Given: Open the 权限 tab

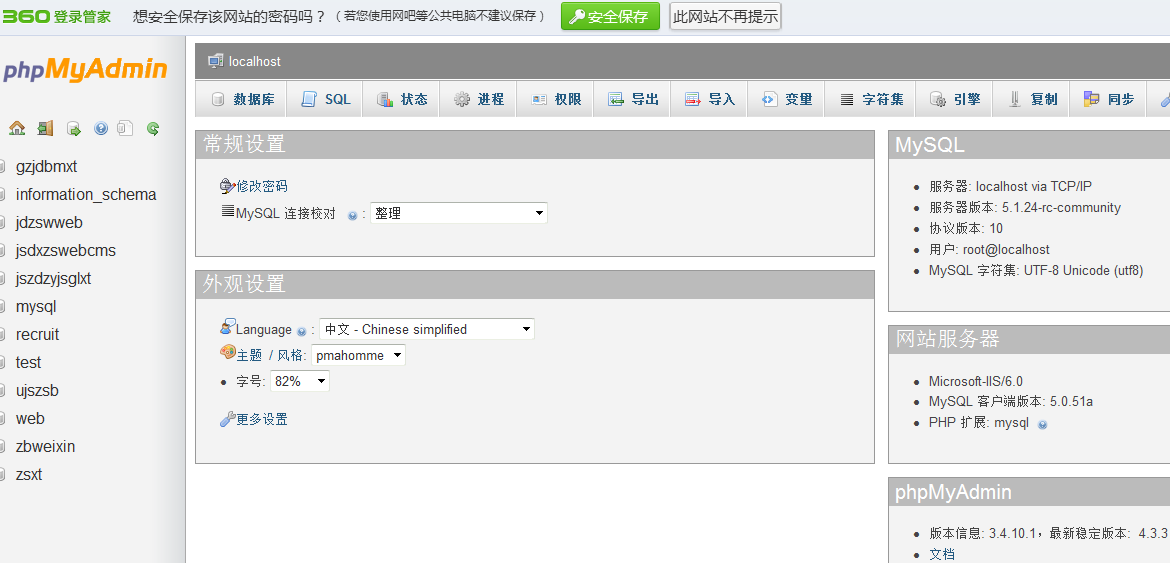Looking at the screenshot, I should [555, 99].
